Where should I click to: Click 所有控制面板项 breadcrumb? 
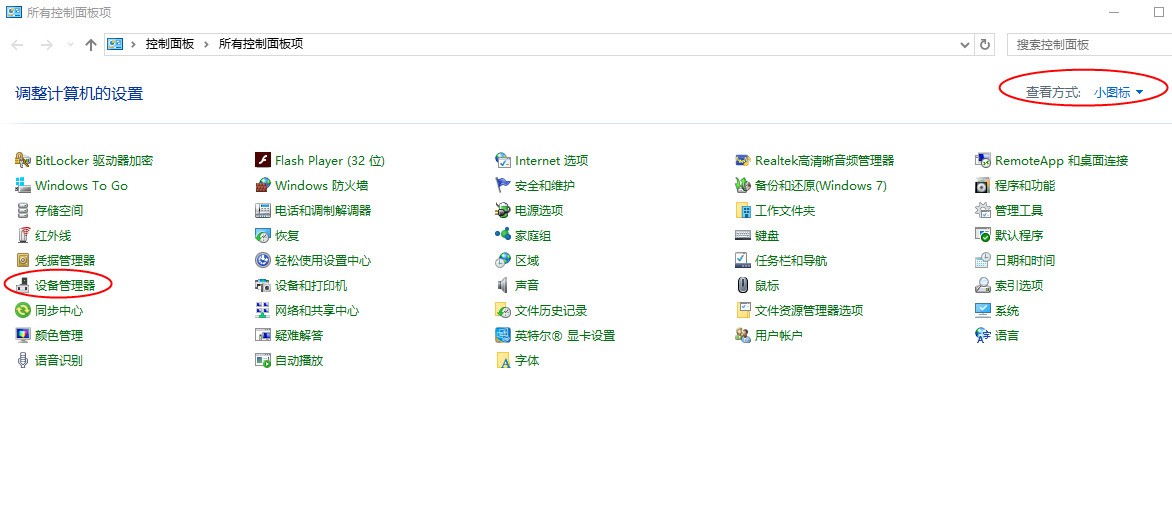click(x=261, y=44)
